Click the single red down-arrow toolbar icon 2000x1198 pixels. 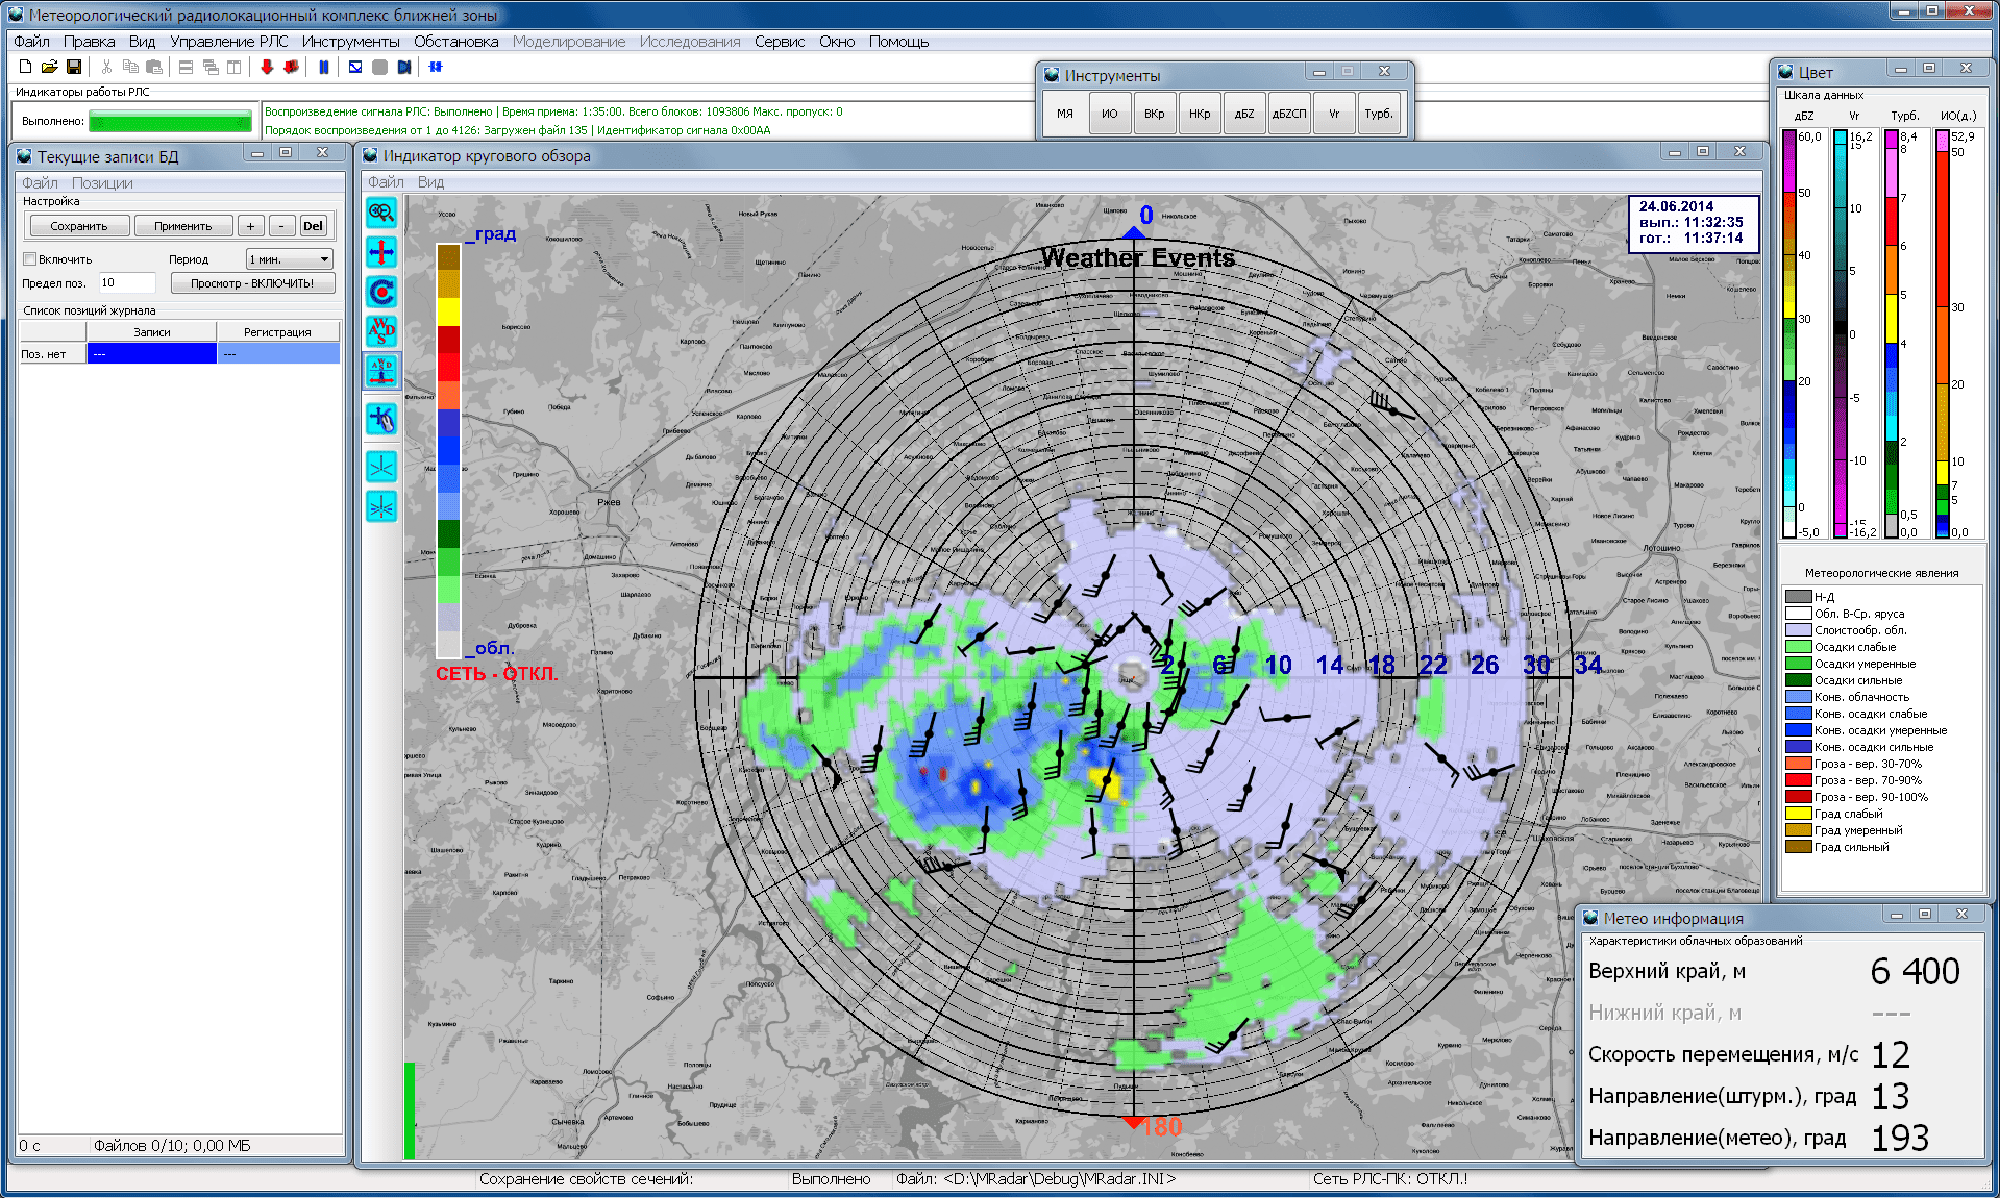point(267,67)
